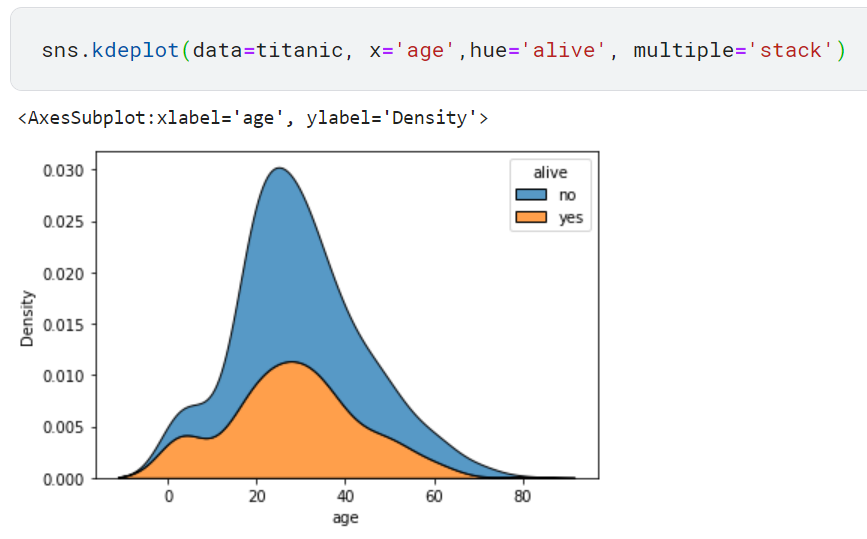Viewport: 867px width, 539px height.
Task: Click the blue 'no' legend swatch
Action: pyautogui.click(x=531, y=195)
